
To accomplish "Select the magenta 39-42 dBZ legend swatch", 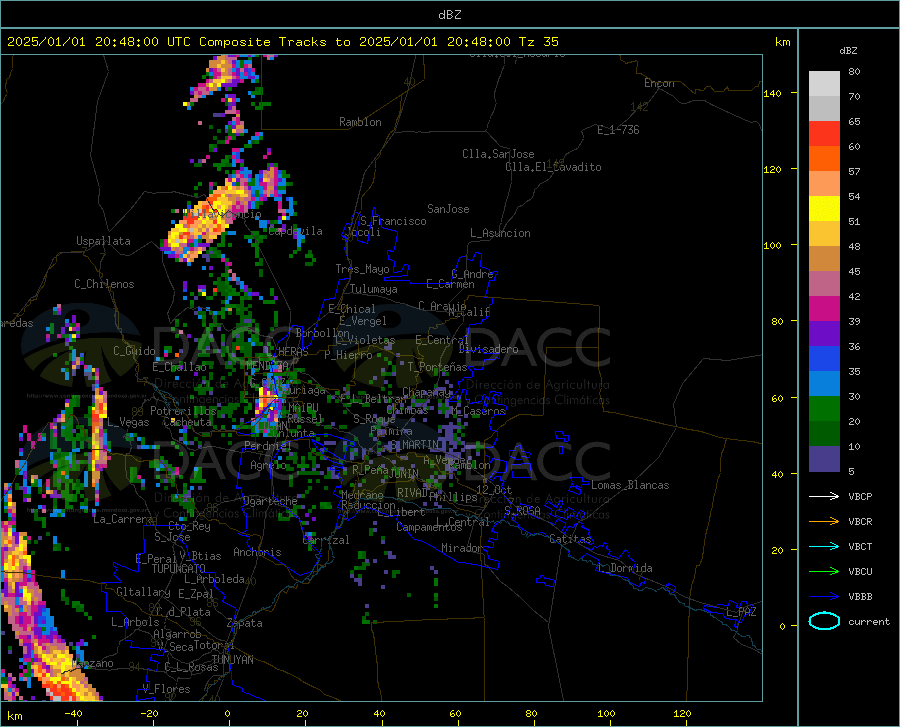I will (x=824, y=309).
